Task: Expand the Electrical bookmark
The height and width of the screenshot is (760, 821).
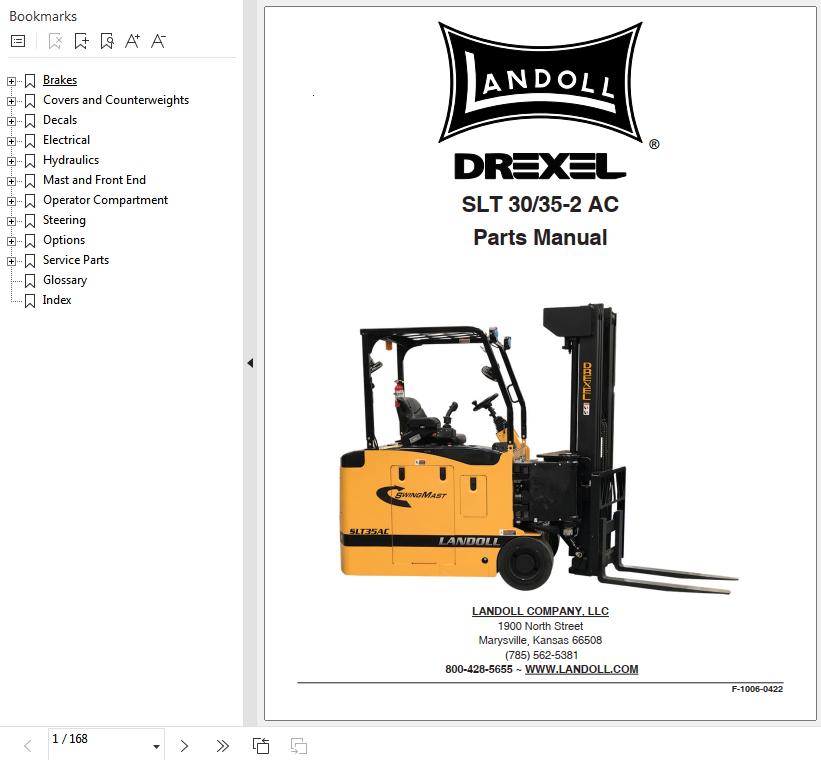Action: click(11, 141)
